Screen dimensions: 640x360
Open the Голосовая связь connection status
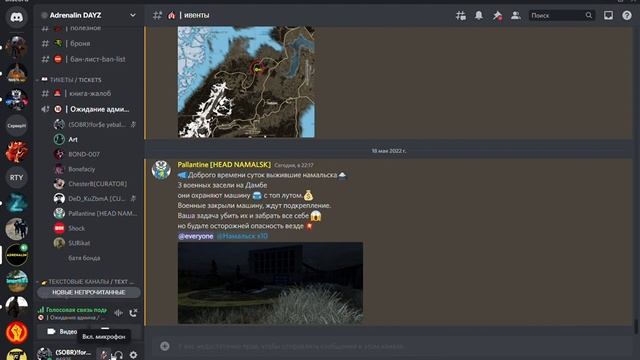(x=72, y=310)
